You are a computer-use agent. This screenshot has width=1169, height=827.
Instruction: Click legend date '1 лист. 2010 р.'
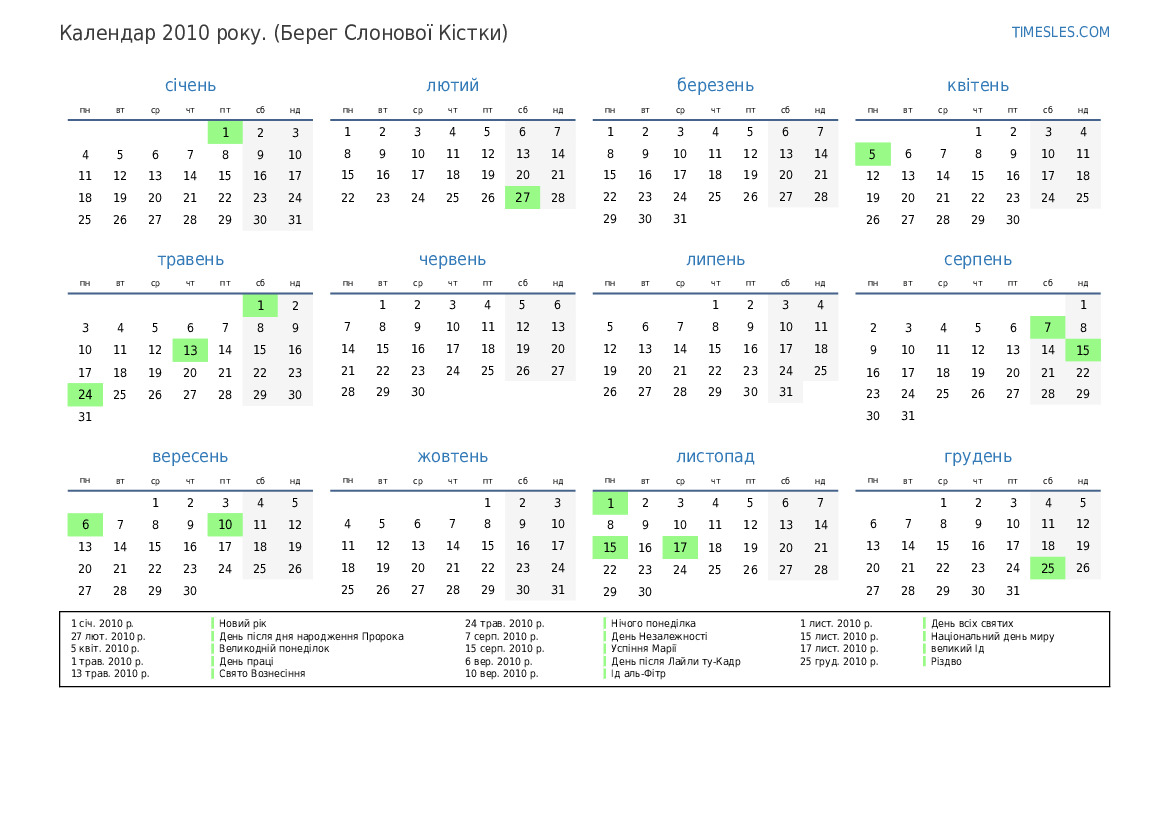click(836, 623)
